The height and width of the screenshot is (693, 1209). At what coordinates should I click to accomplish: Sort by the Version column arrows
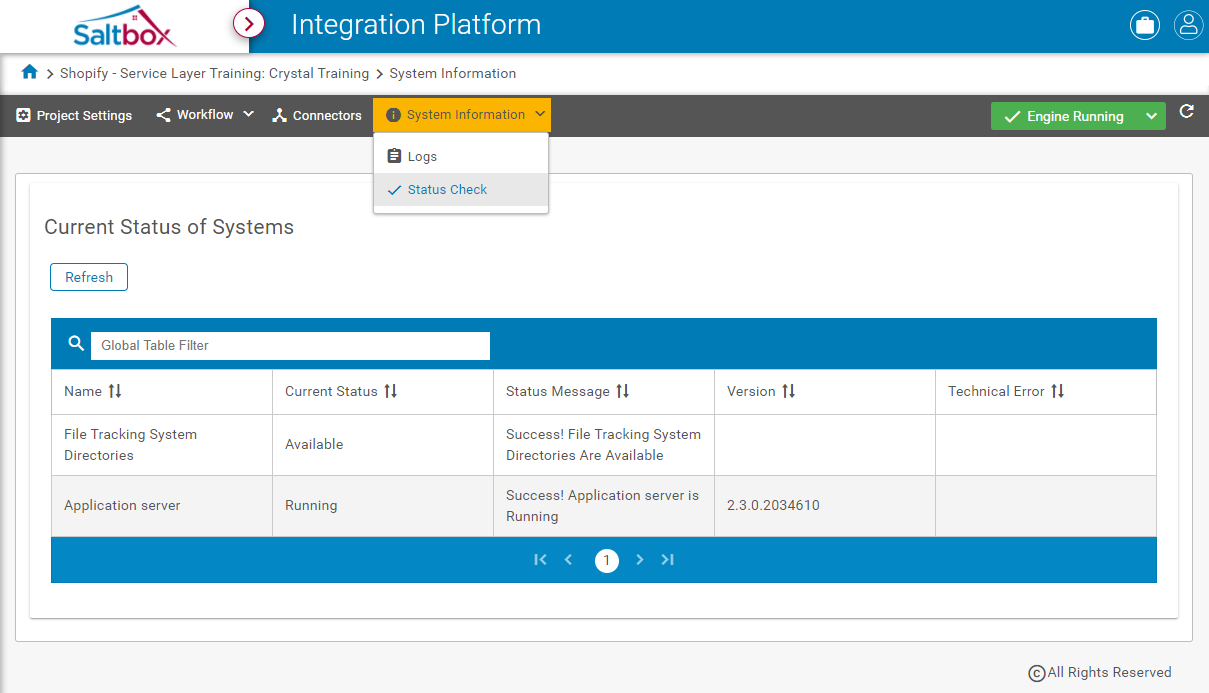click(789, 391)
